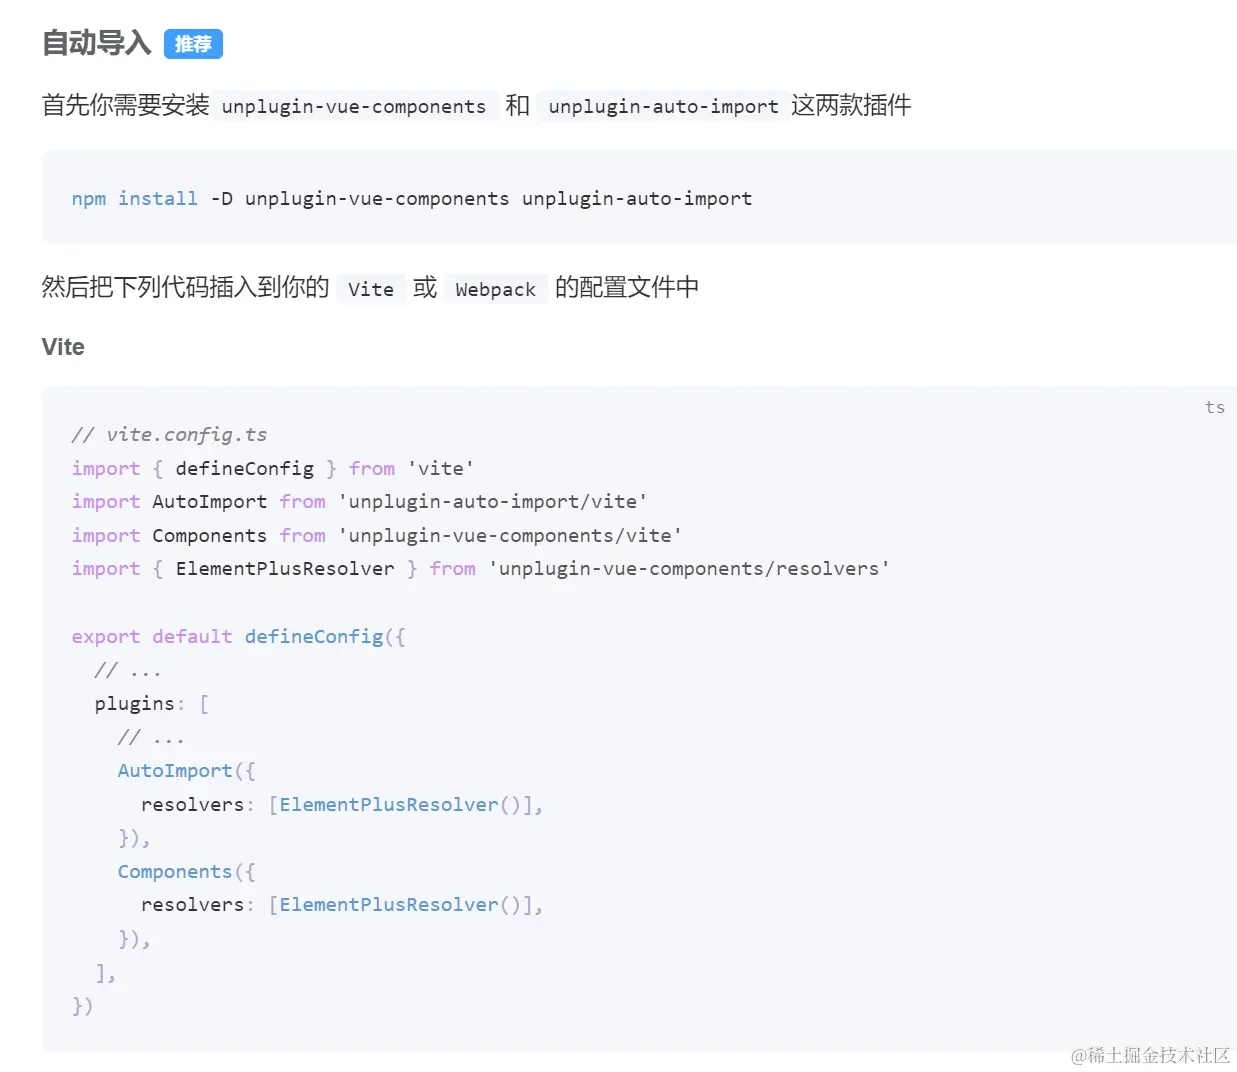Viewport: 1237px width, 1072px height.
Task: Click the 自动导入 heading
Action: click(96, 43)
